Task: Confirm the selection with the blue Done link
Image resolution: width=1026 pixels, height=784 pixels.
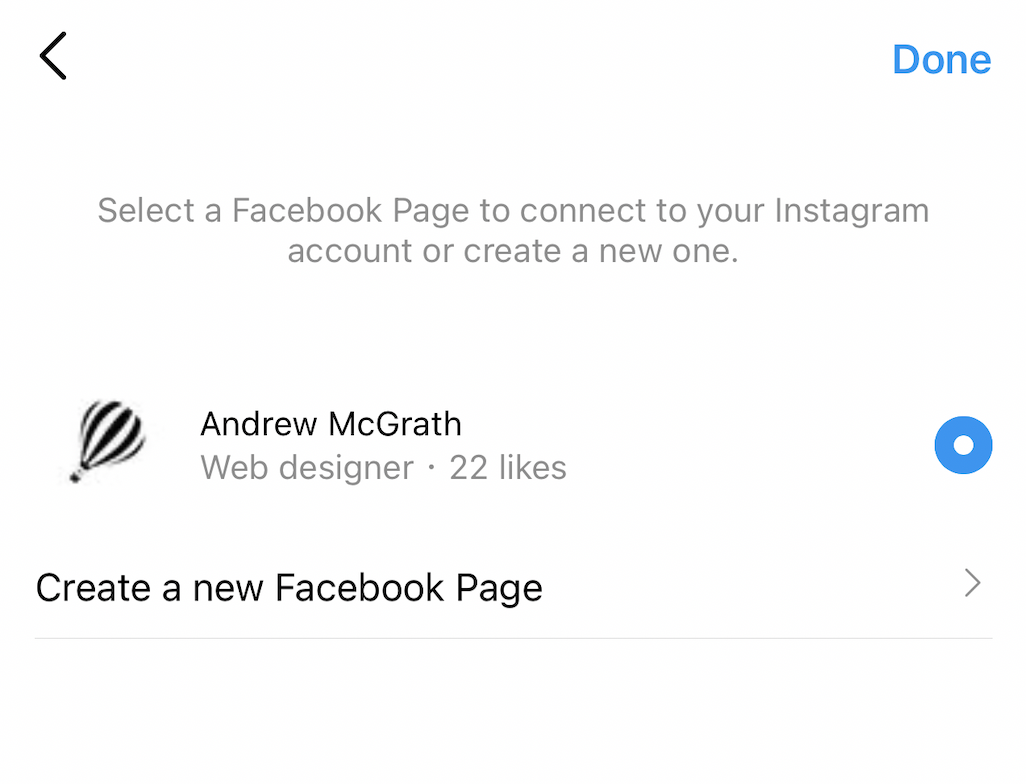Action: click(941, 59)
